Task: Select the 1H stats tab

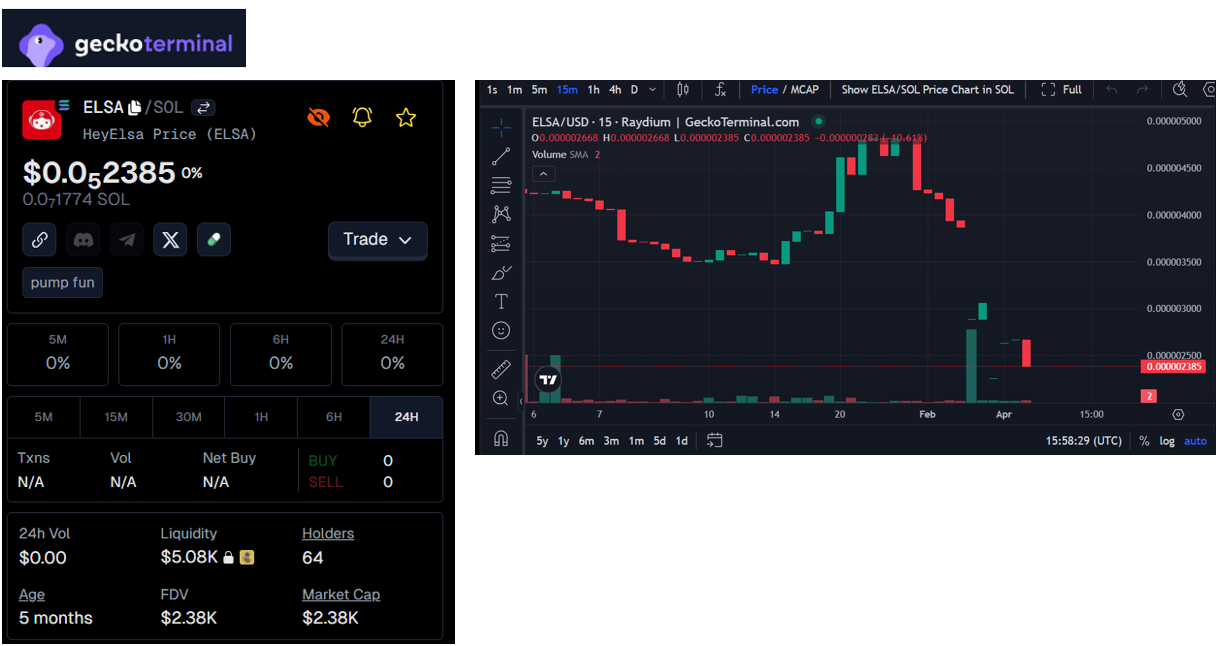Action: coord(261,417)
